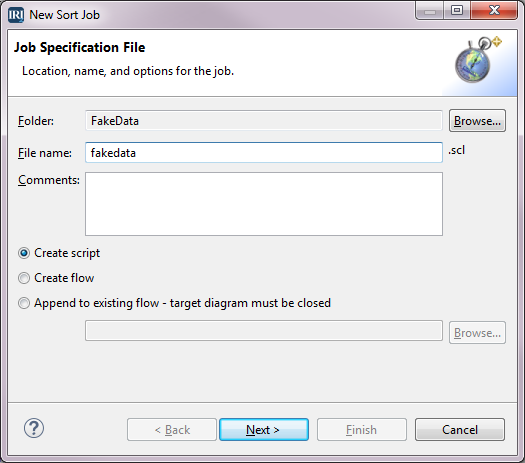Click inside the Comments text area
525x463 pixels.
click(x=264, y=204)
